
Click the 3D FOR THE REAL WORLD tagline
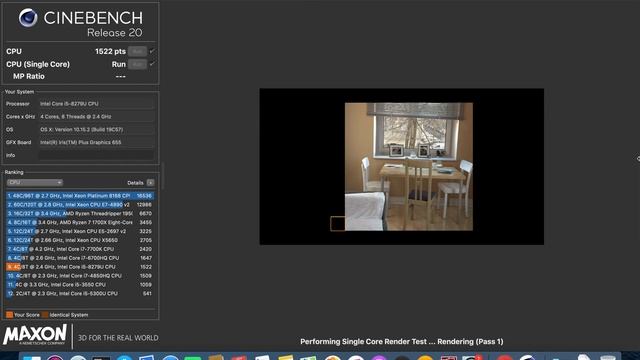coord(118,338)
